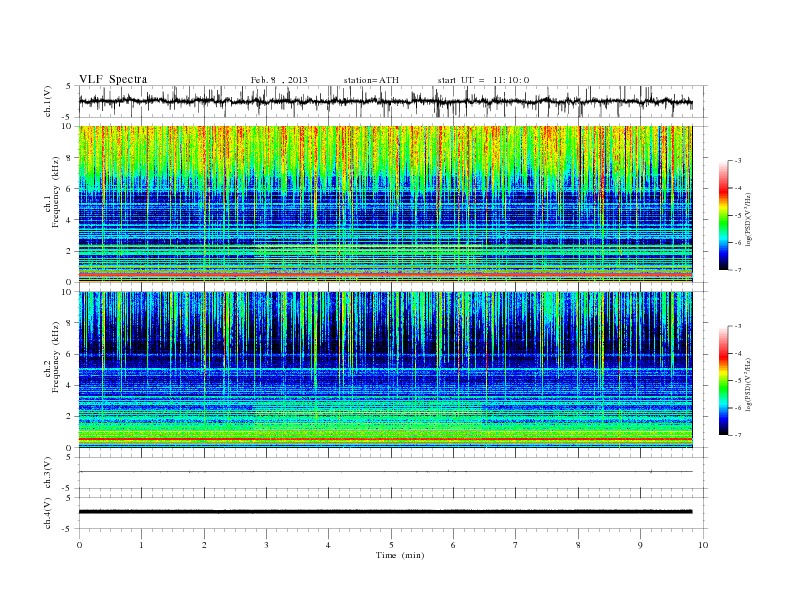Click the "station=ATH" header label
The height and width of the screenshot is (612, 792).
point(371,80)
